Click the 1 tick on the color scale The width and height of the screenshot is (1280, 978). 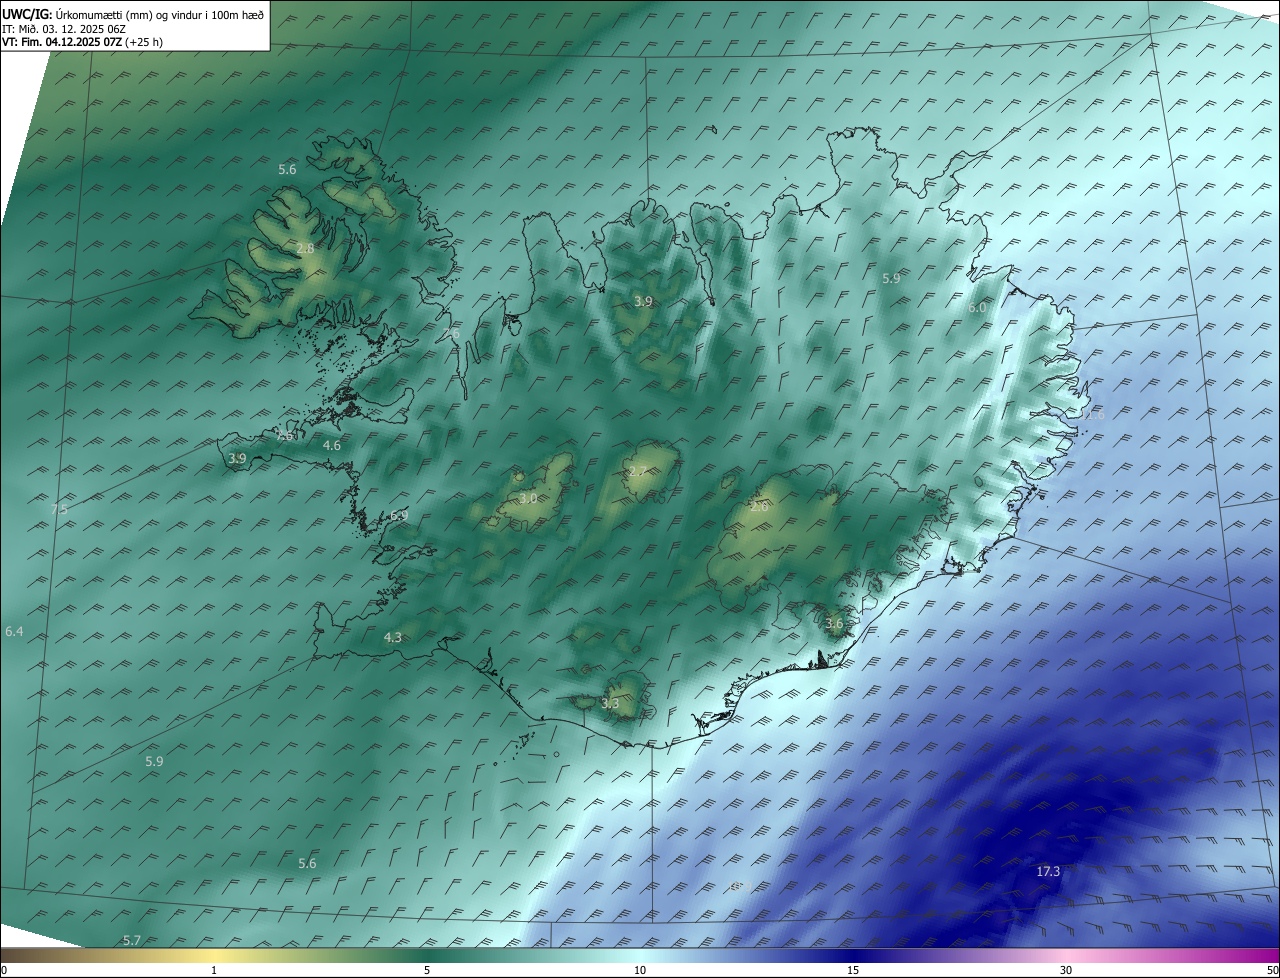(214, 971)
